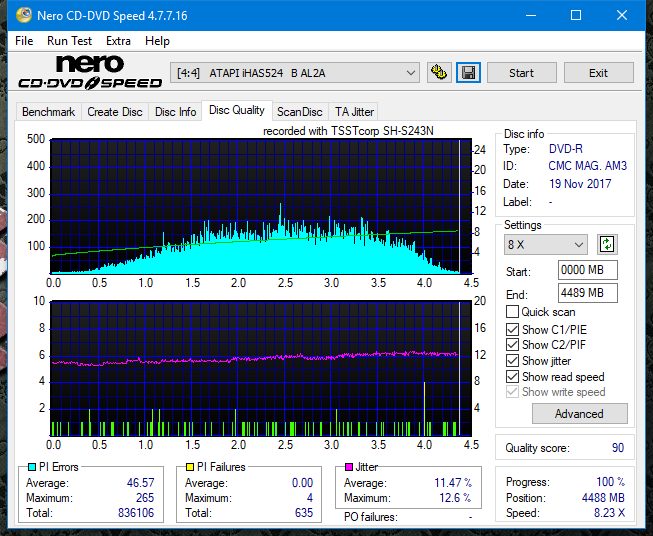
Task: Maximize the Nero window
Action: click(x=576, y=15)
